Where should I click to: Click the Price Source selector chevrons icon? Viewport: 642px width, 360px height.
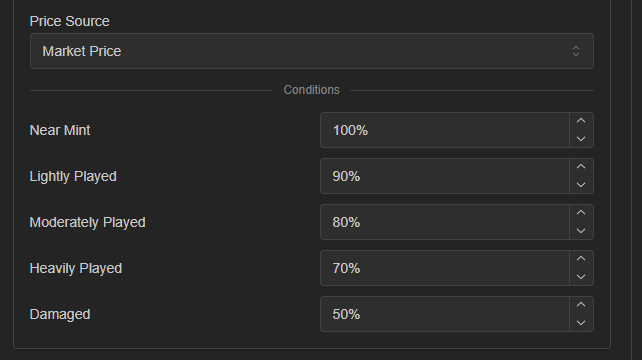pyautogui.click(x=576, y=51)
